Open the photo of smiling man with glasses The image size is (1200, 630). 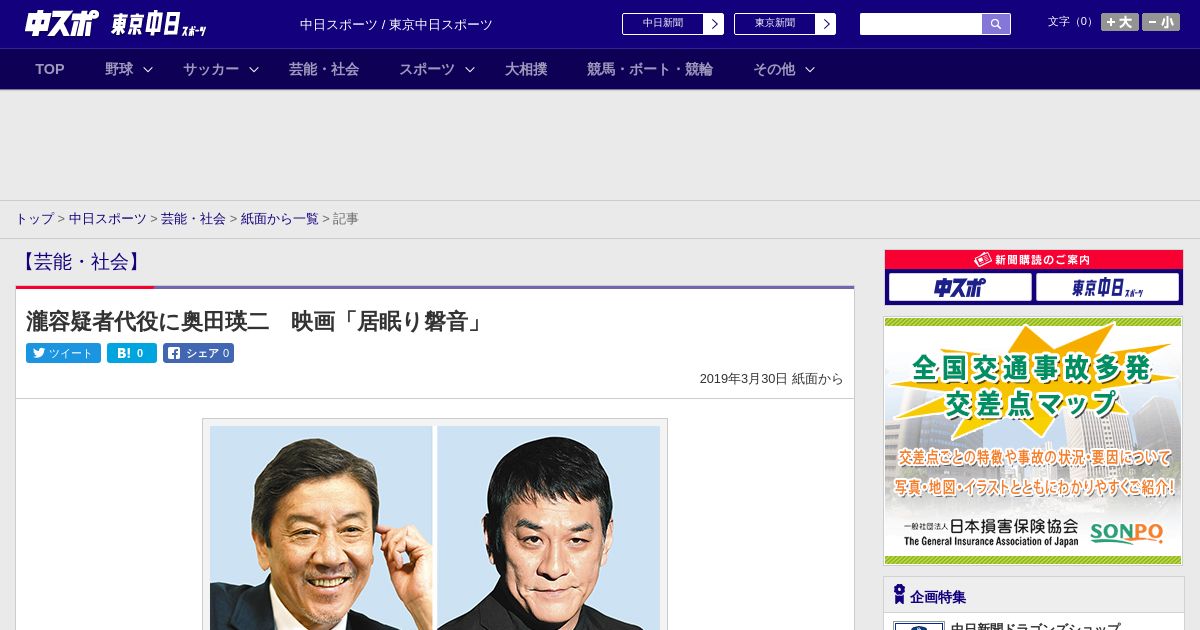pyautogui.click(x=321, y=528)
